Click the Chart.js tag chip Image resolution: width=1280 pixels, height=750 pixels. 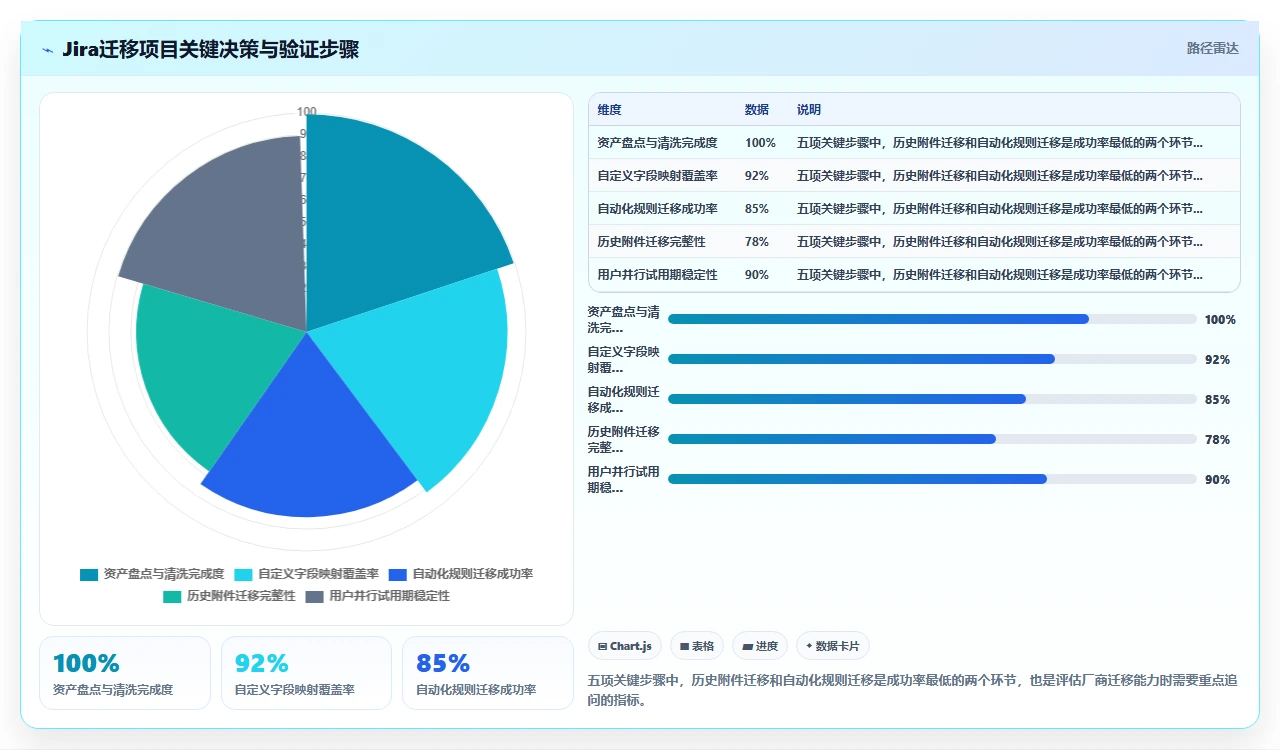pyautogui.click(x=625, y=646)
